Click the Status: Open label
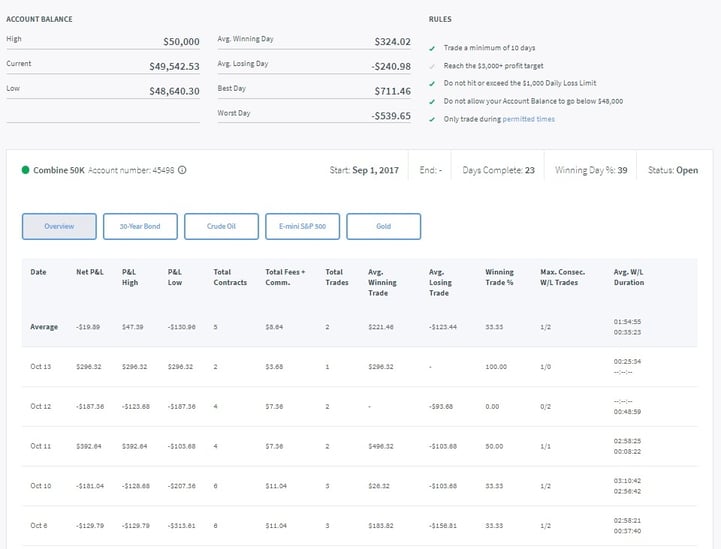The width and height of the screenshot is (721, 549). (672, 170)
